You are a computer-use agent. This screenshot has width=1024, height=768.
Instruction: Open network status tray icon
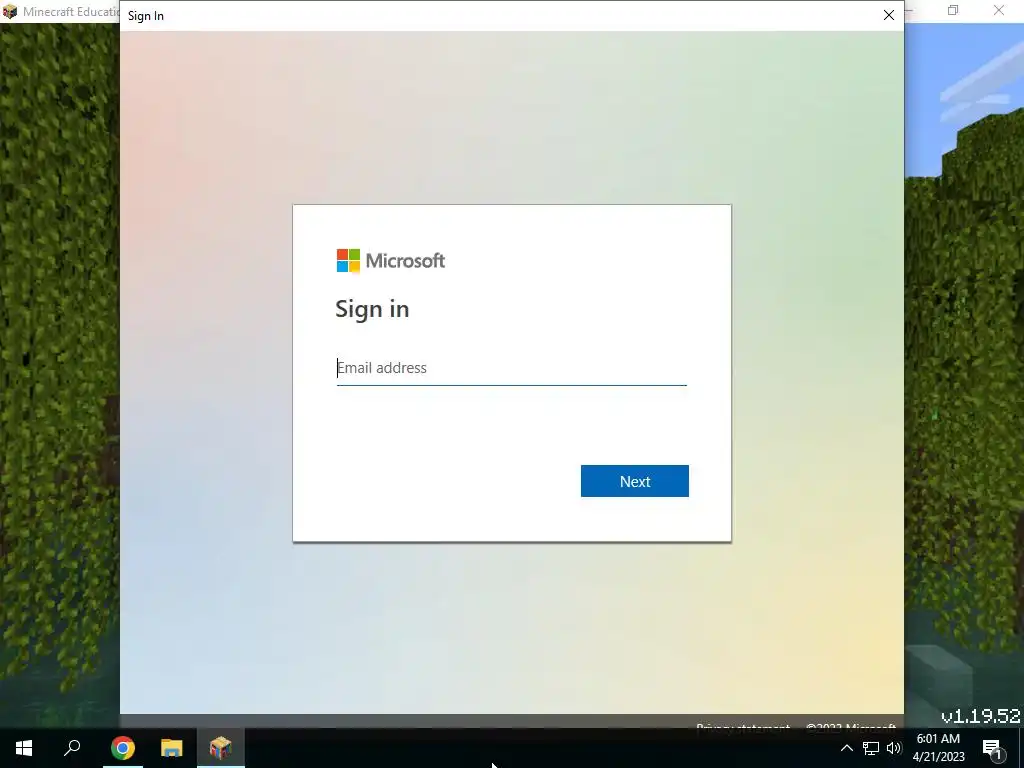[871, 748]
